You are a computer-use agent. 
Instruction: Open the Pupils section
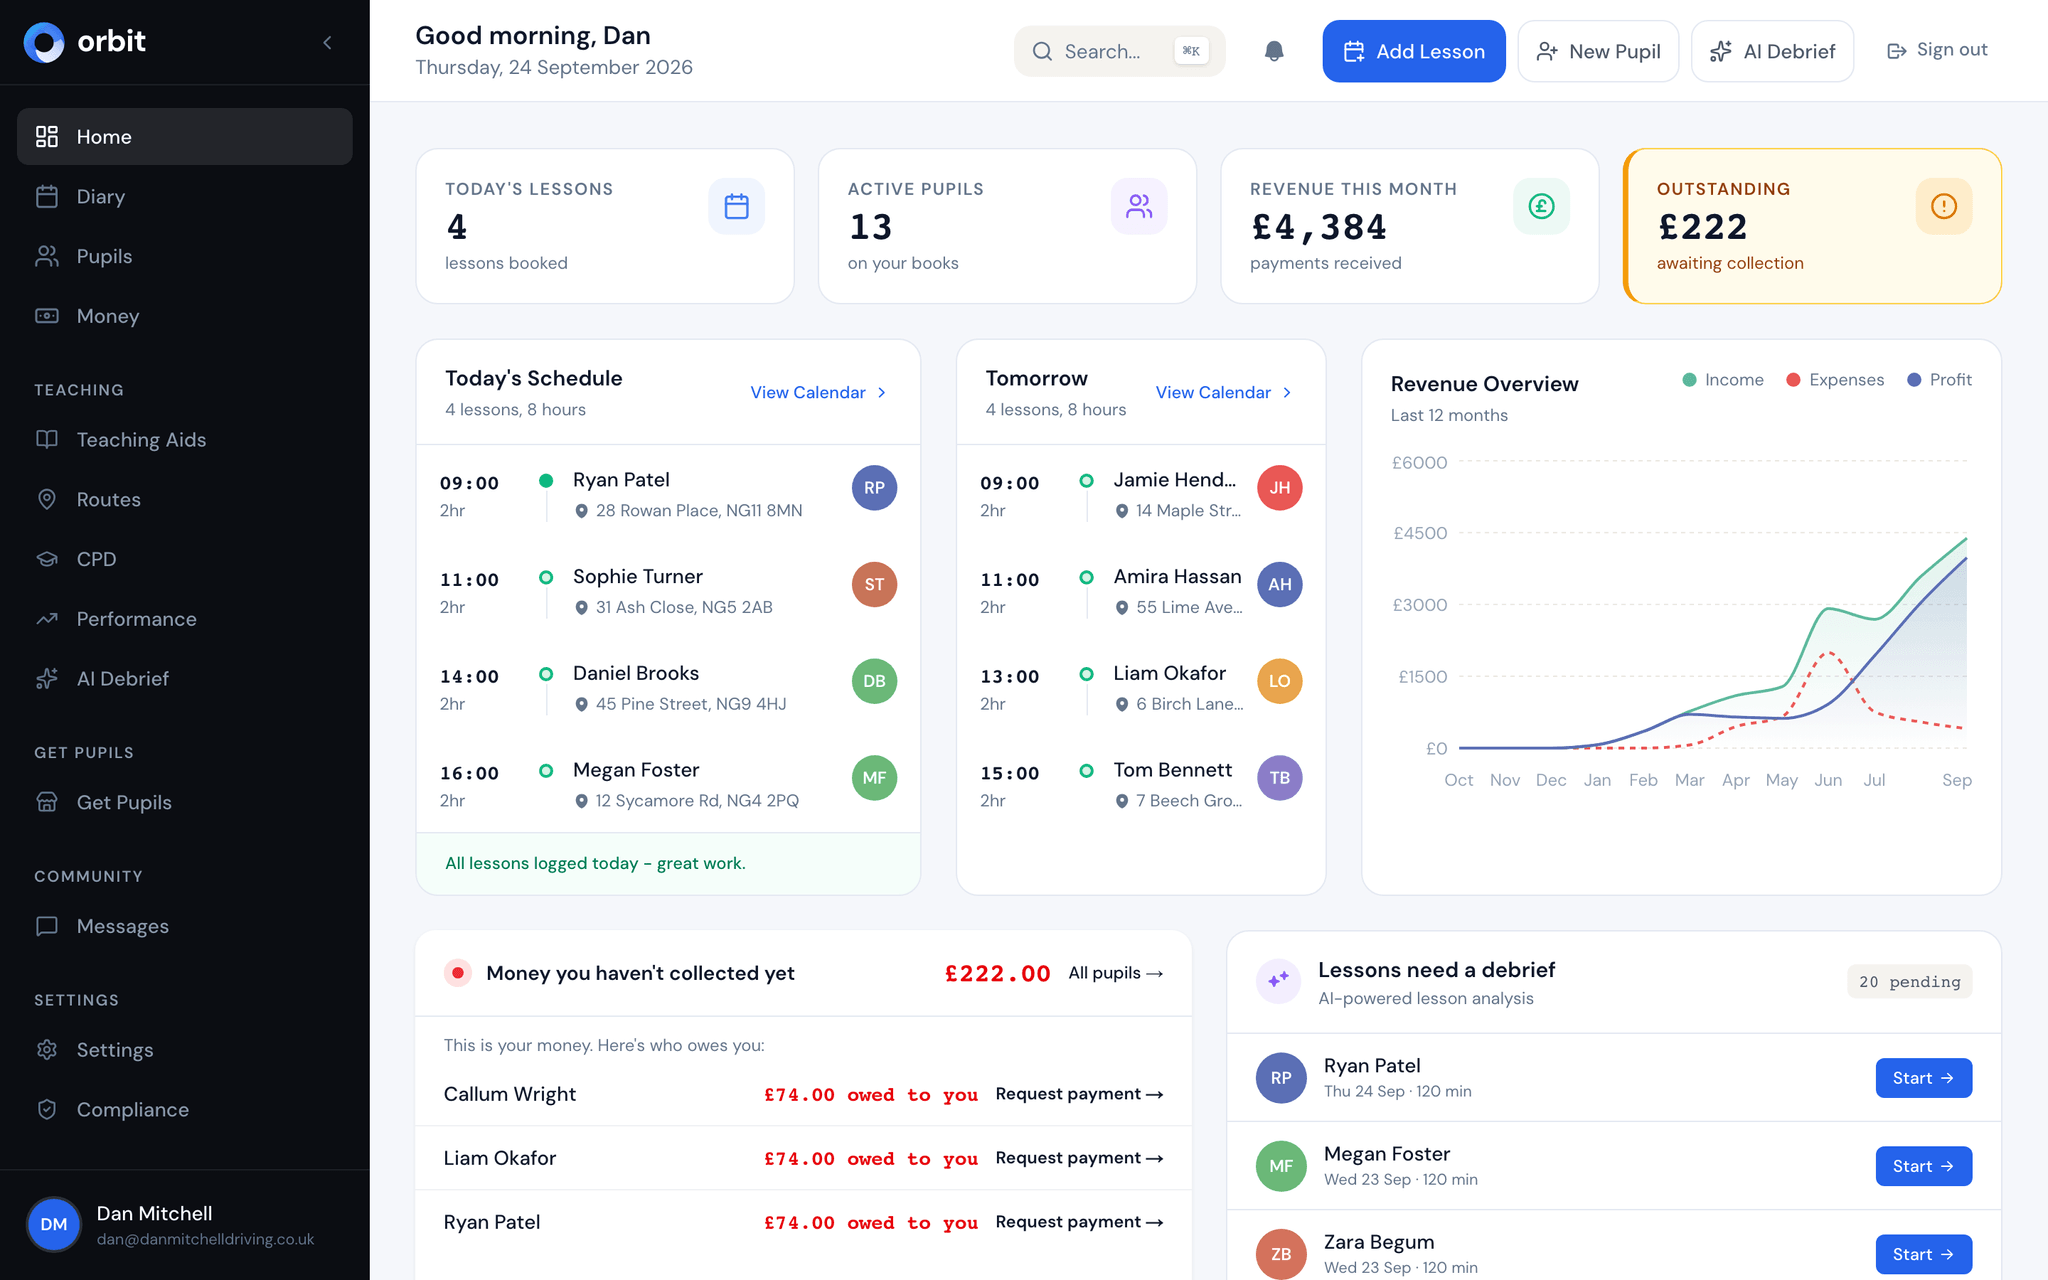[185, 256]
